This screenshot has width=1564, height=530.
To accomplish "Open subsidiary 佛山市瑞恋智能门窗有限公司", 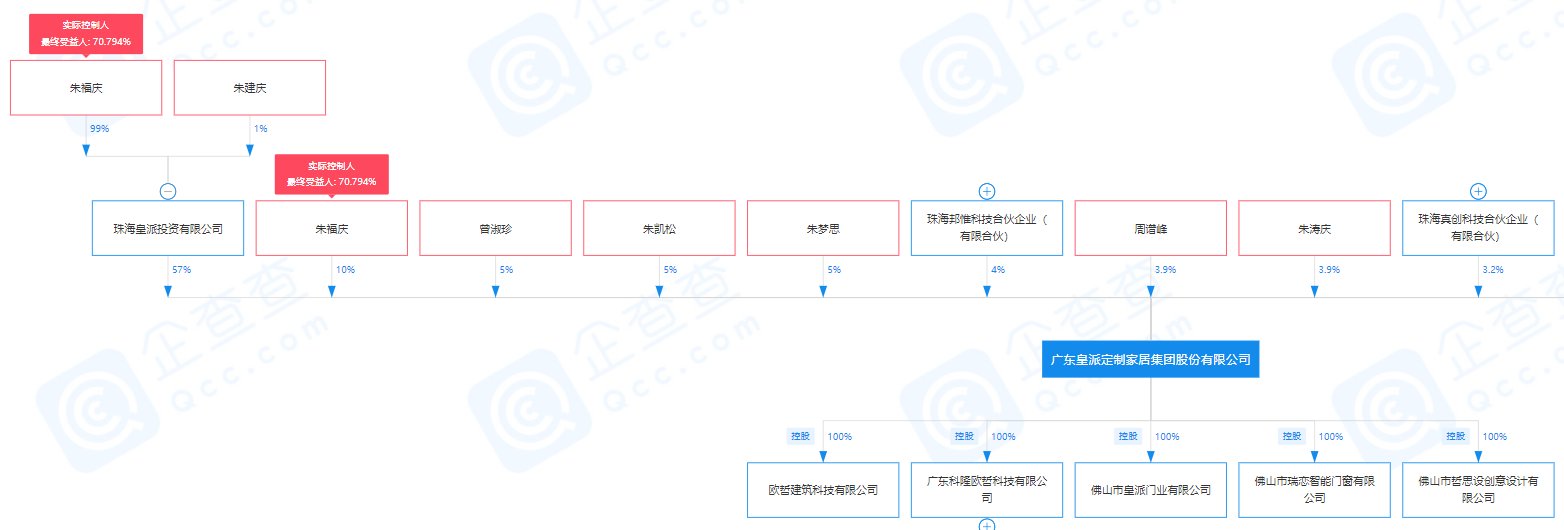I will [1314, 490].
